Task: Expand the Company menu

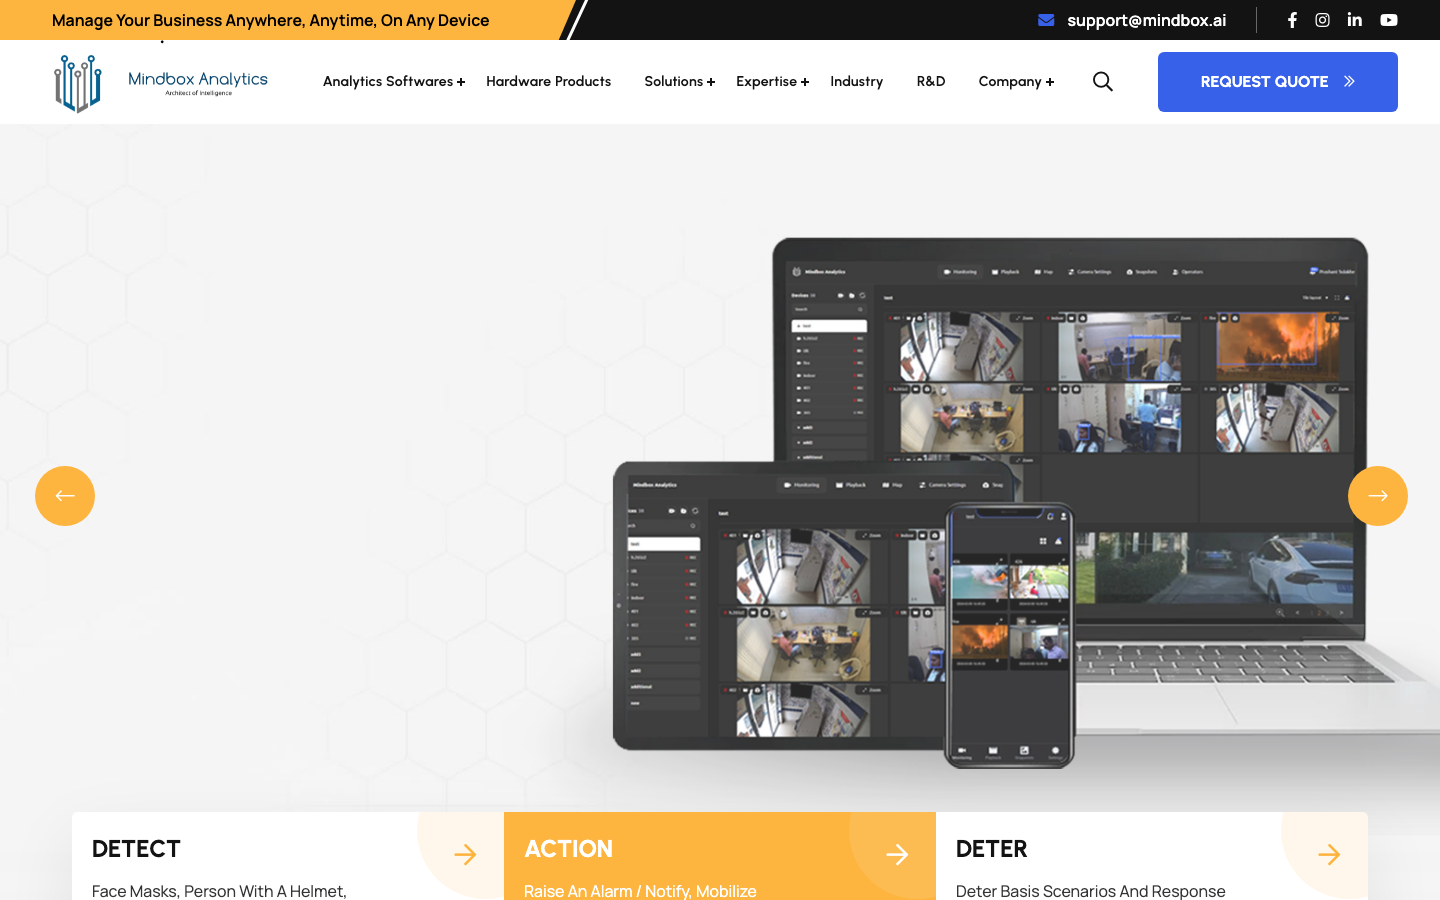Action: click(1016, 82)
